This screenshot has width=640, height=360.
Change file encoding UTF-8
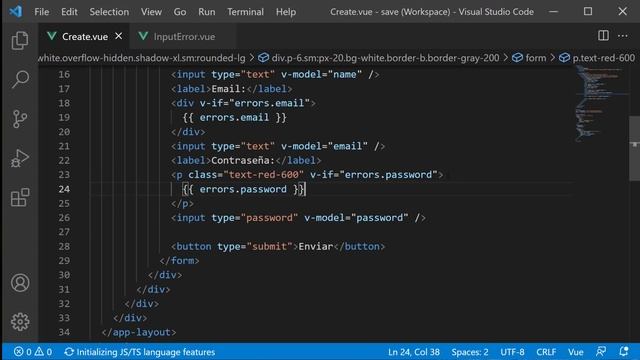pyautogui.click(x=512, y=352)
